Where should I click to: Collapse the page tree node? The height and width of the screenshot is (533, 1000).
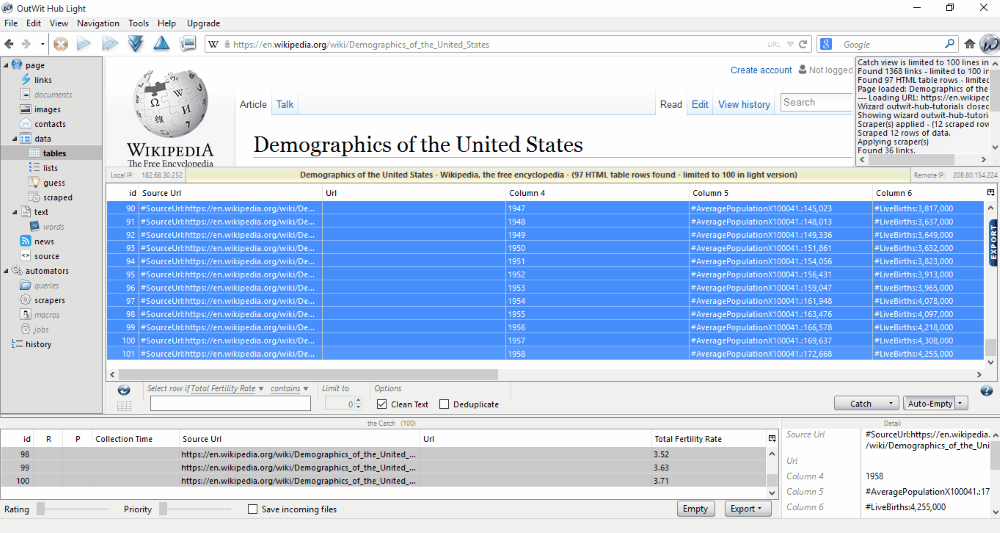[x=6, y=65]
